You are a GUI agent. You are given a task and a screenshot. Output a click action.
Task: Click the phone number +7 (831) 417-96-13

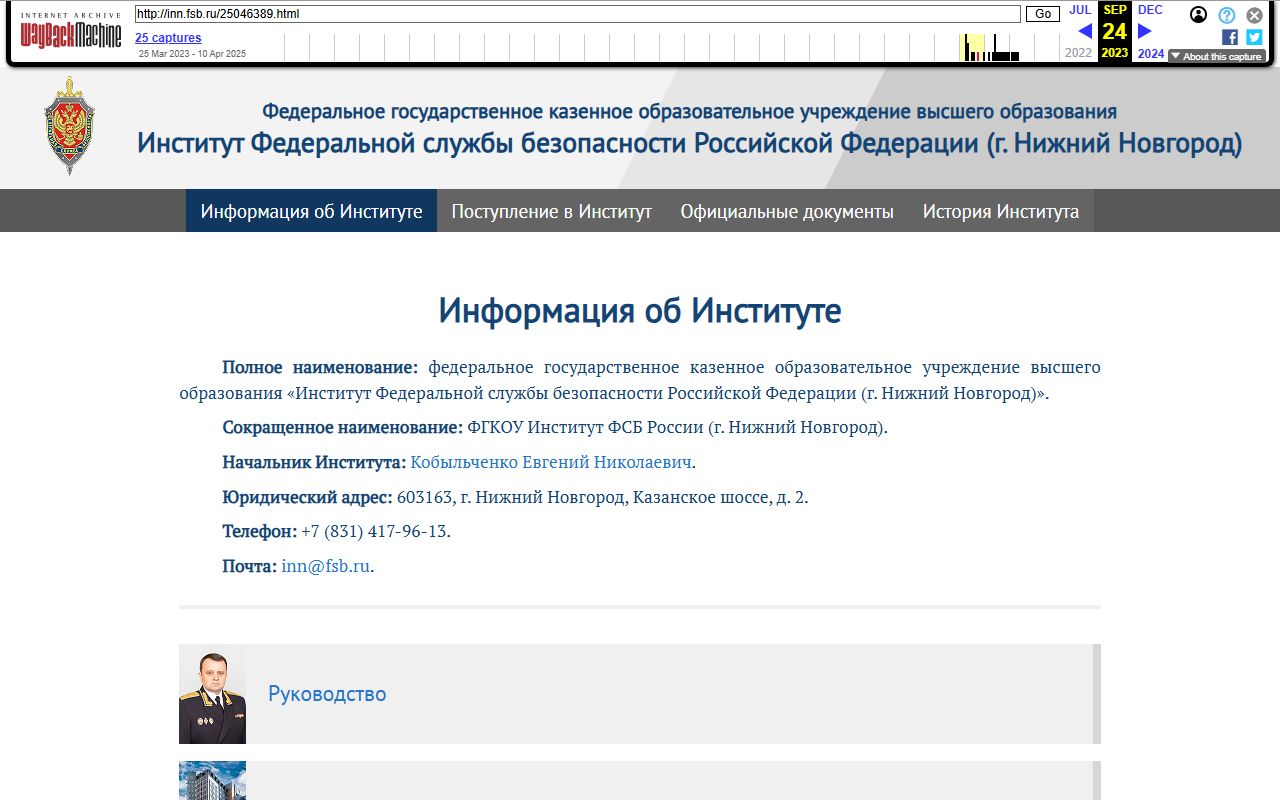pyautogui.click(x=375, y=531)
